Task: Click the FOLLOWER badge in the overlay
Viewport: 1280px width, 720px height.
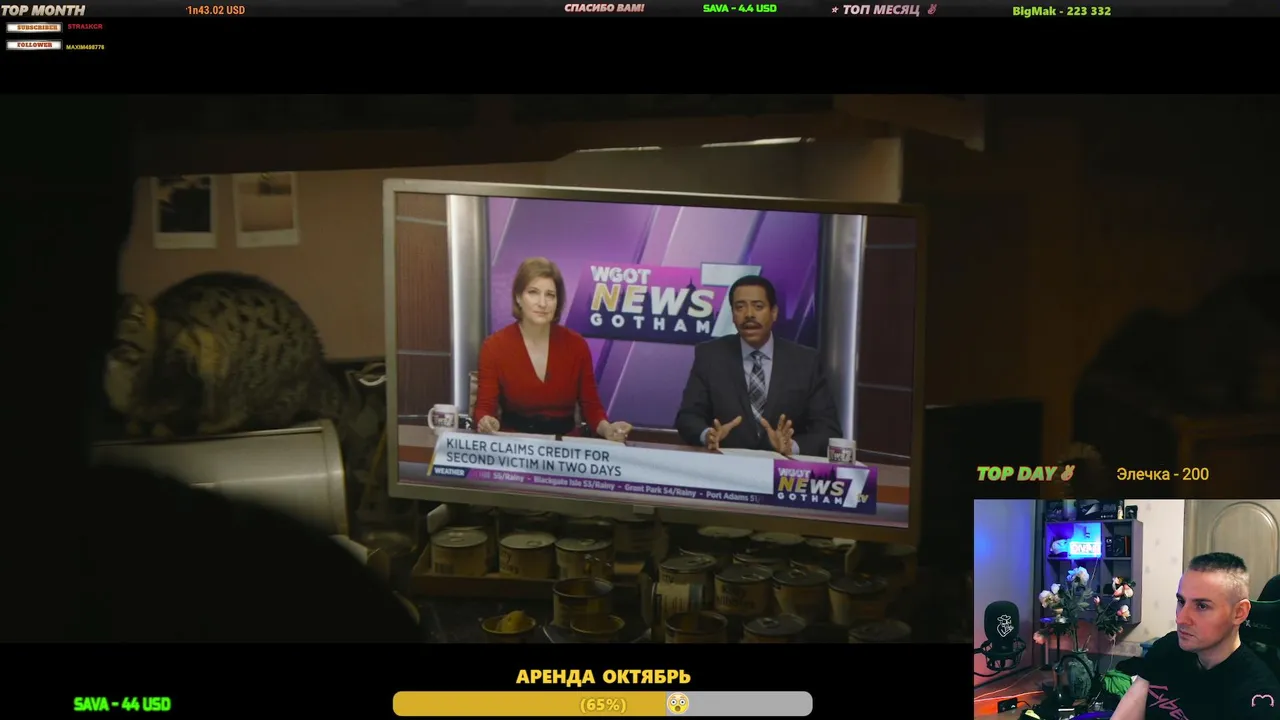Action: (33, 45)
